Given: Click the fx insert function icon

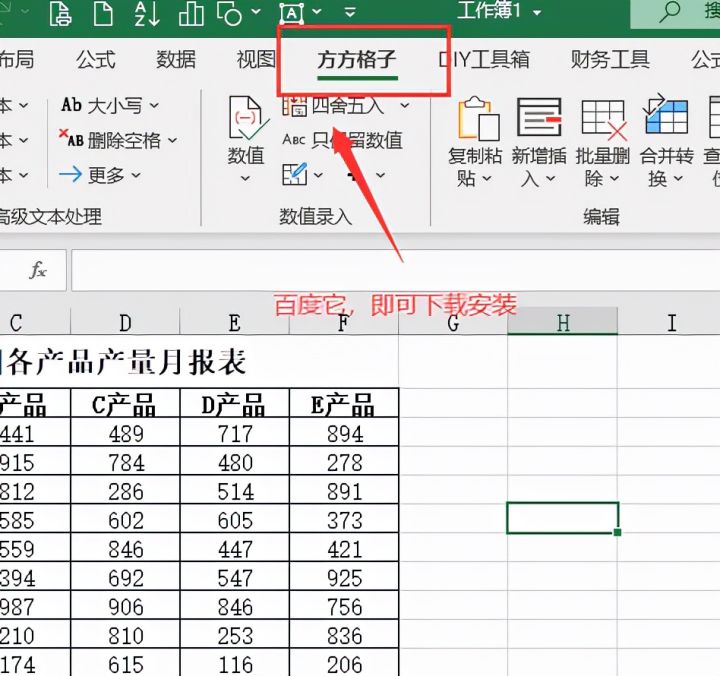Looking at the screenshot, I should pos(38,270).
